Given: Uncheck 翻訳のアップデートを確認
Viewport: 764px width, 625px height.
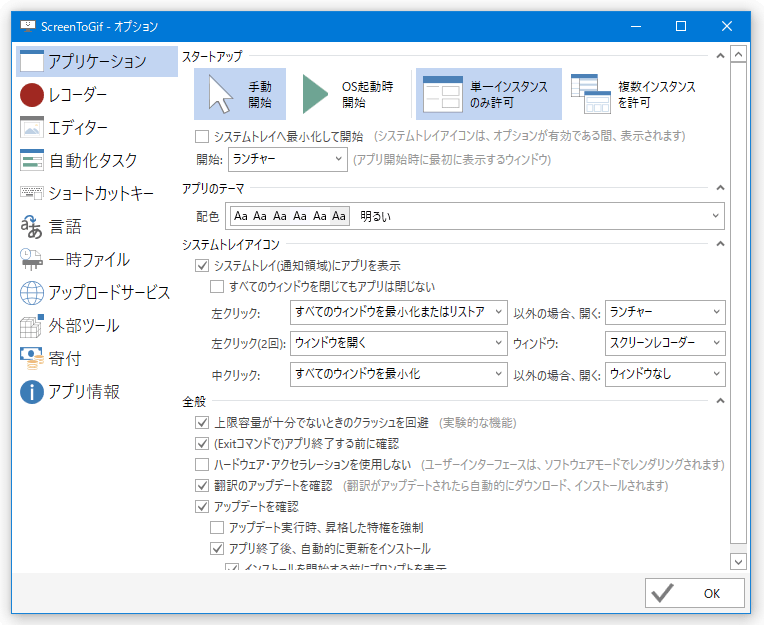Looking at the screenshot, I should [x=202, y=485].
